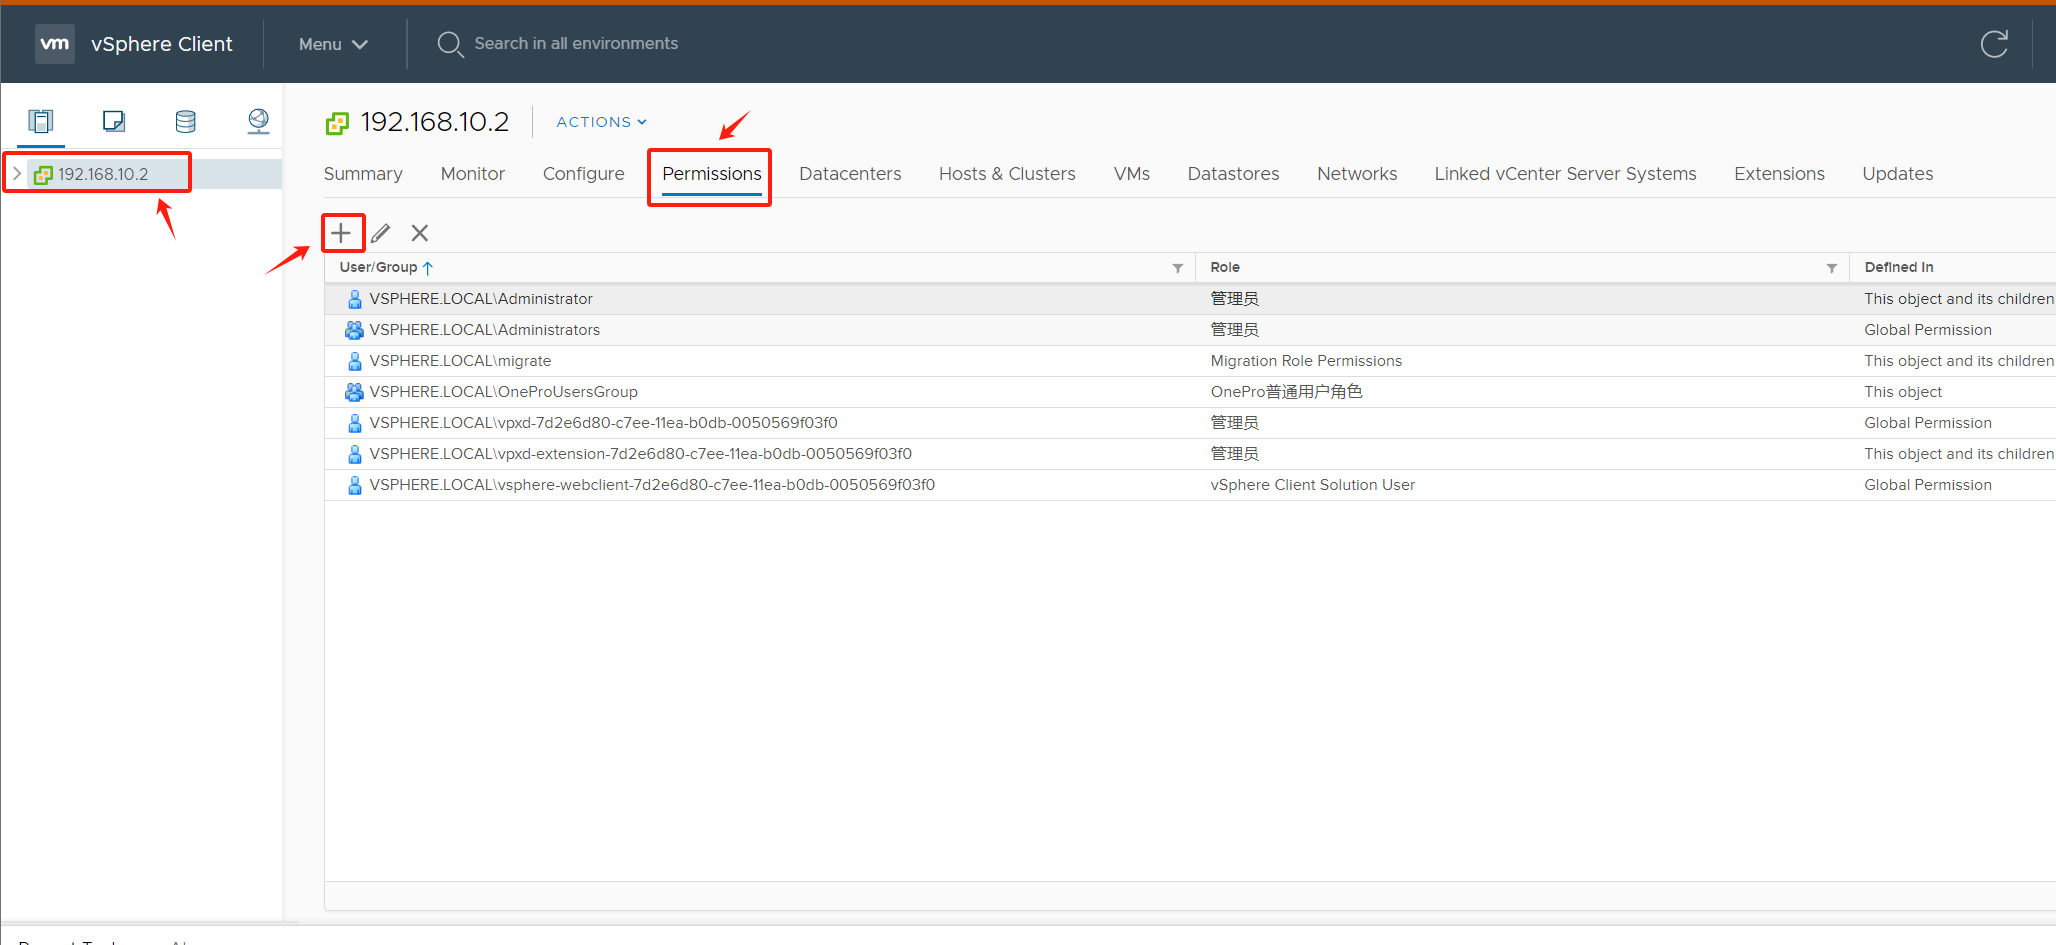Image resolution: width=2056 pixels, height=945 pixels.
Task: Switch to the Monitor tab
Action: (x=473, y=174)
